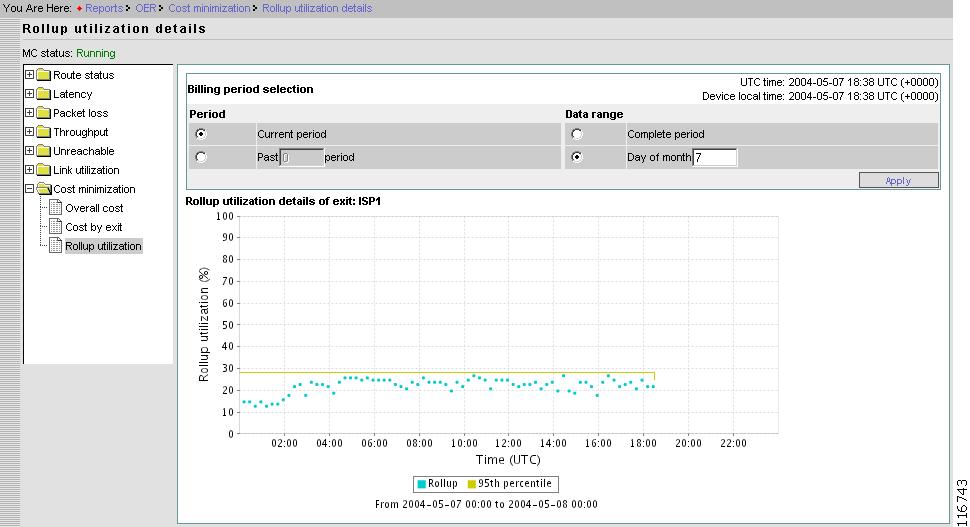Open the OER breadcrumb link
The image size is (970, 527).
pos(146,8)
